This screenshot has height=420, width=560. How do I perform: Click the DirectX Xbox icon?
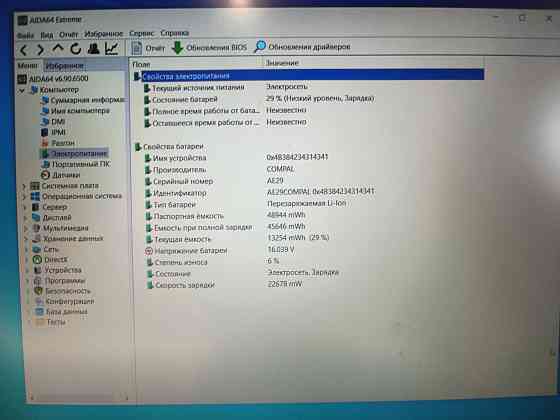[37, 260]
